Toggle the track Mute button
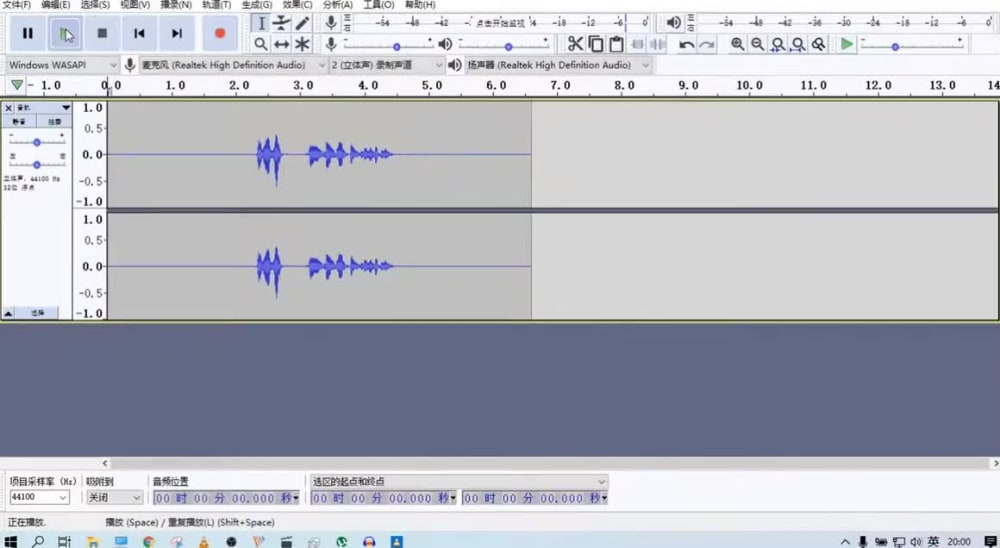Image resolution: width=1000 pixels, height=548 pixels. (x=20, y=121)
